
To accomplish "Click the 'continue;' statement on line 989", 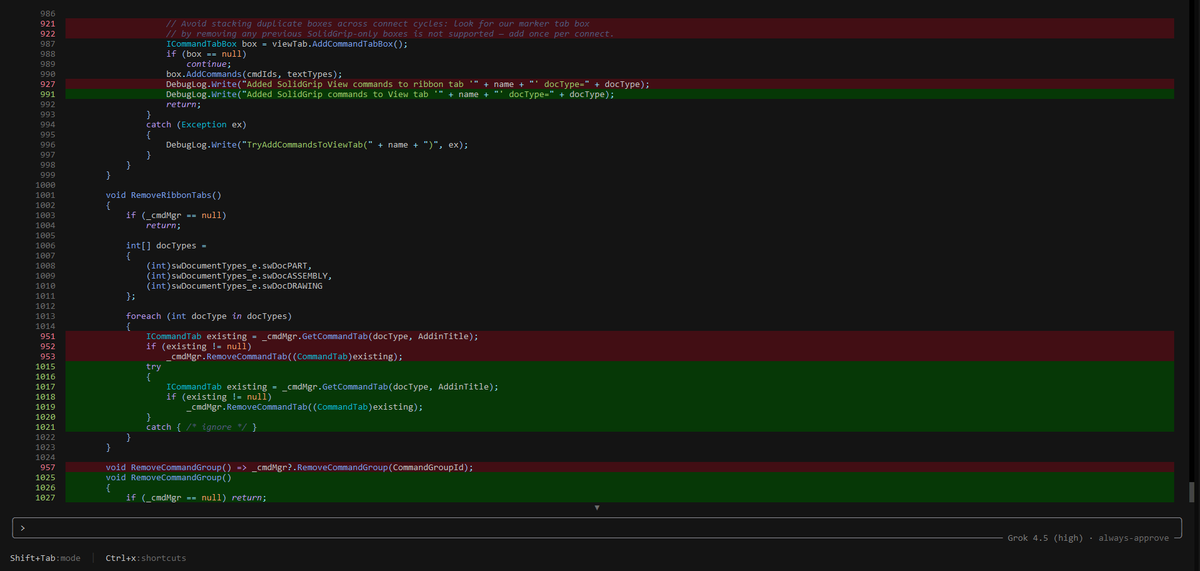I will click(210, 64).
